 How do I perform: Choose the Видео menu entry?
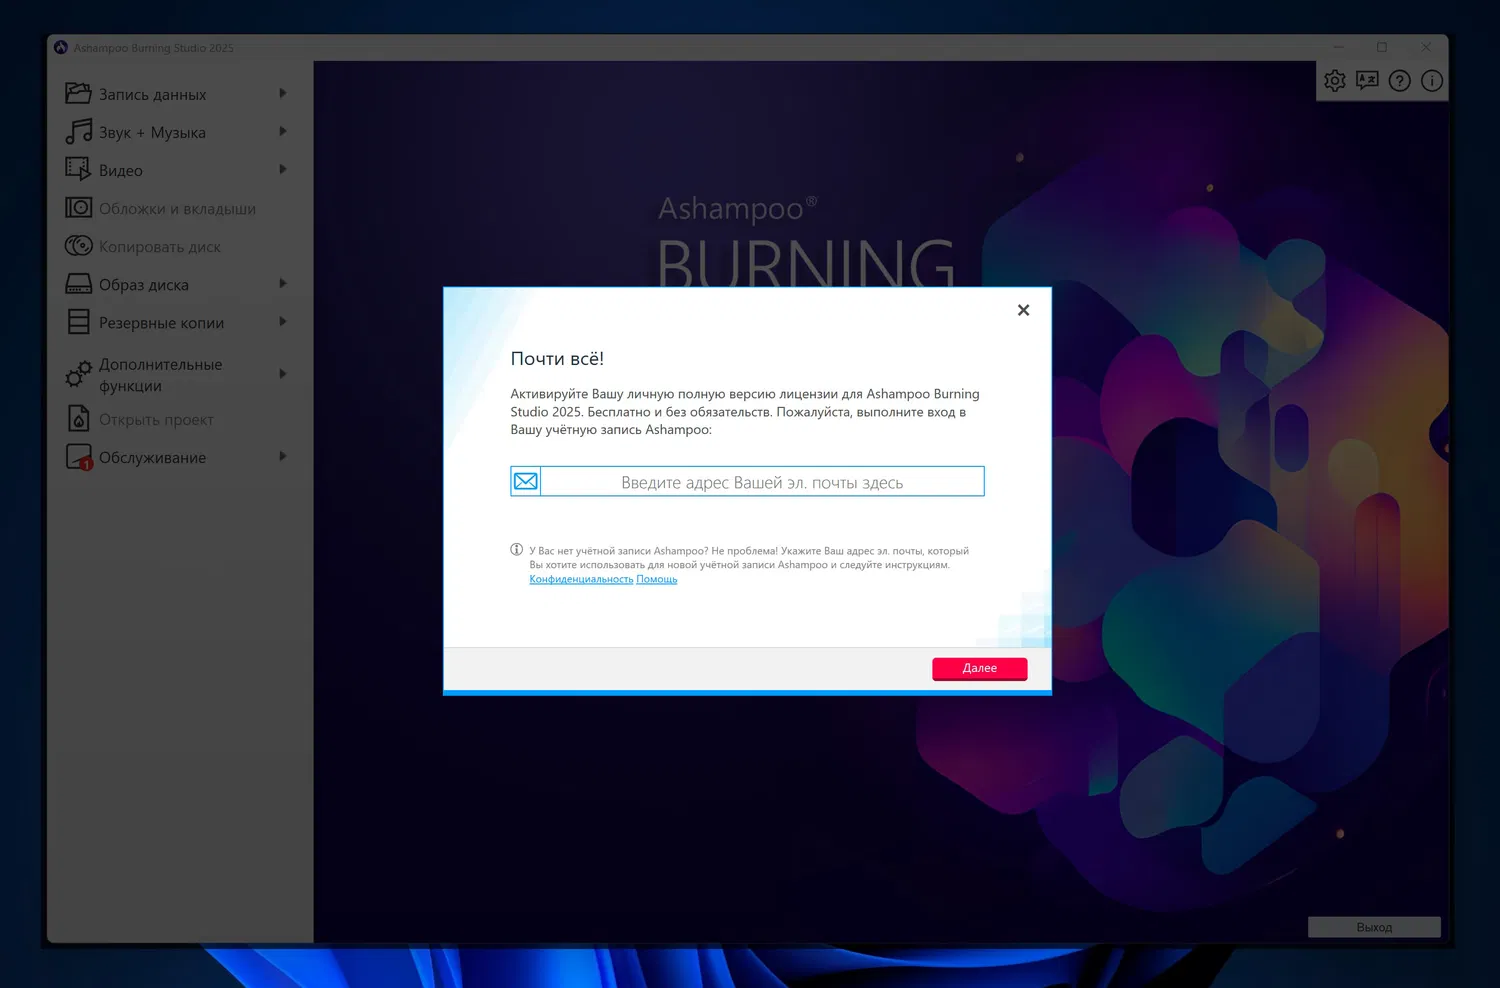(178, 170)
